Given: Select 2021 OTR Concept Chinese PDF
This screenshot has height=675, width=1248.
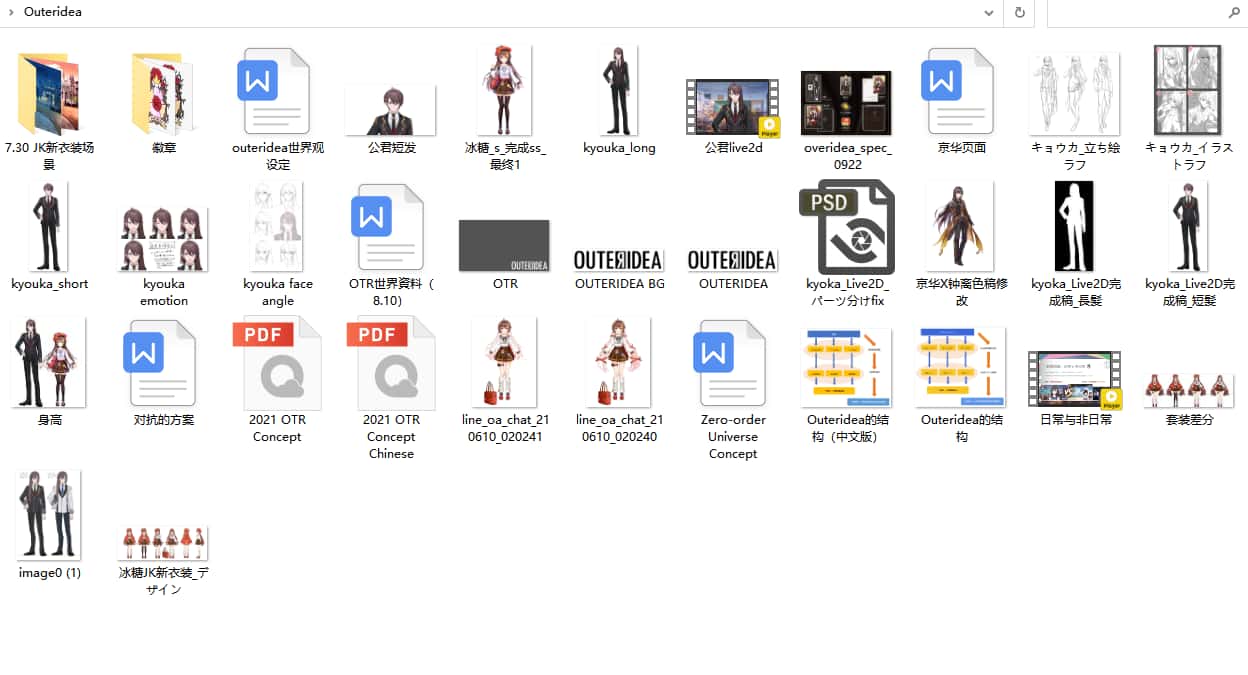Looking at the screenshot, I should 391,364.
